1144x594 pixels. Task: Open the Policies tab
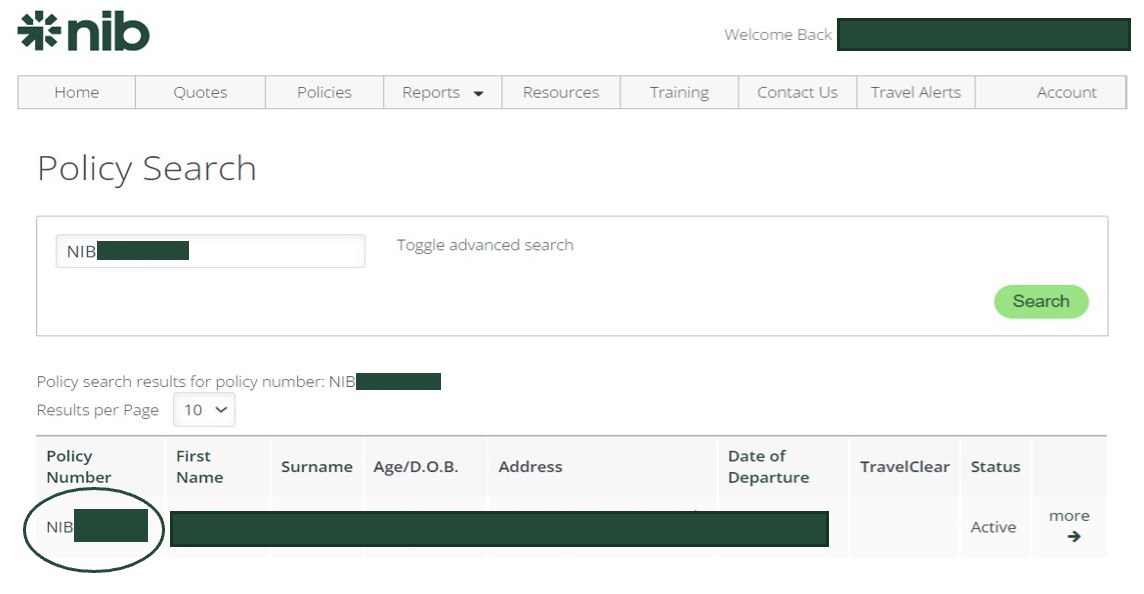pos(324,93)
